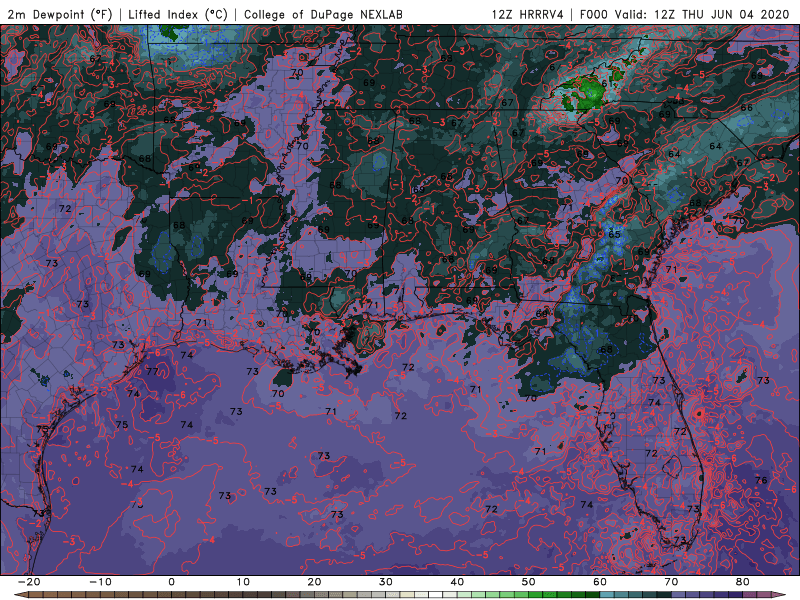
Task: Click the -20 label on color scale
Action: (29, 582)
